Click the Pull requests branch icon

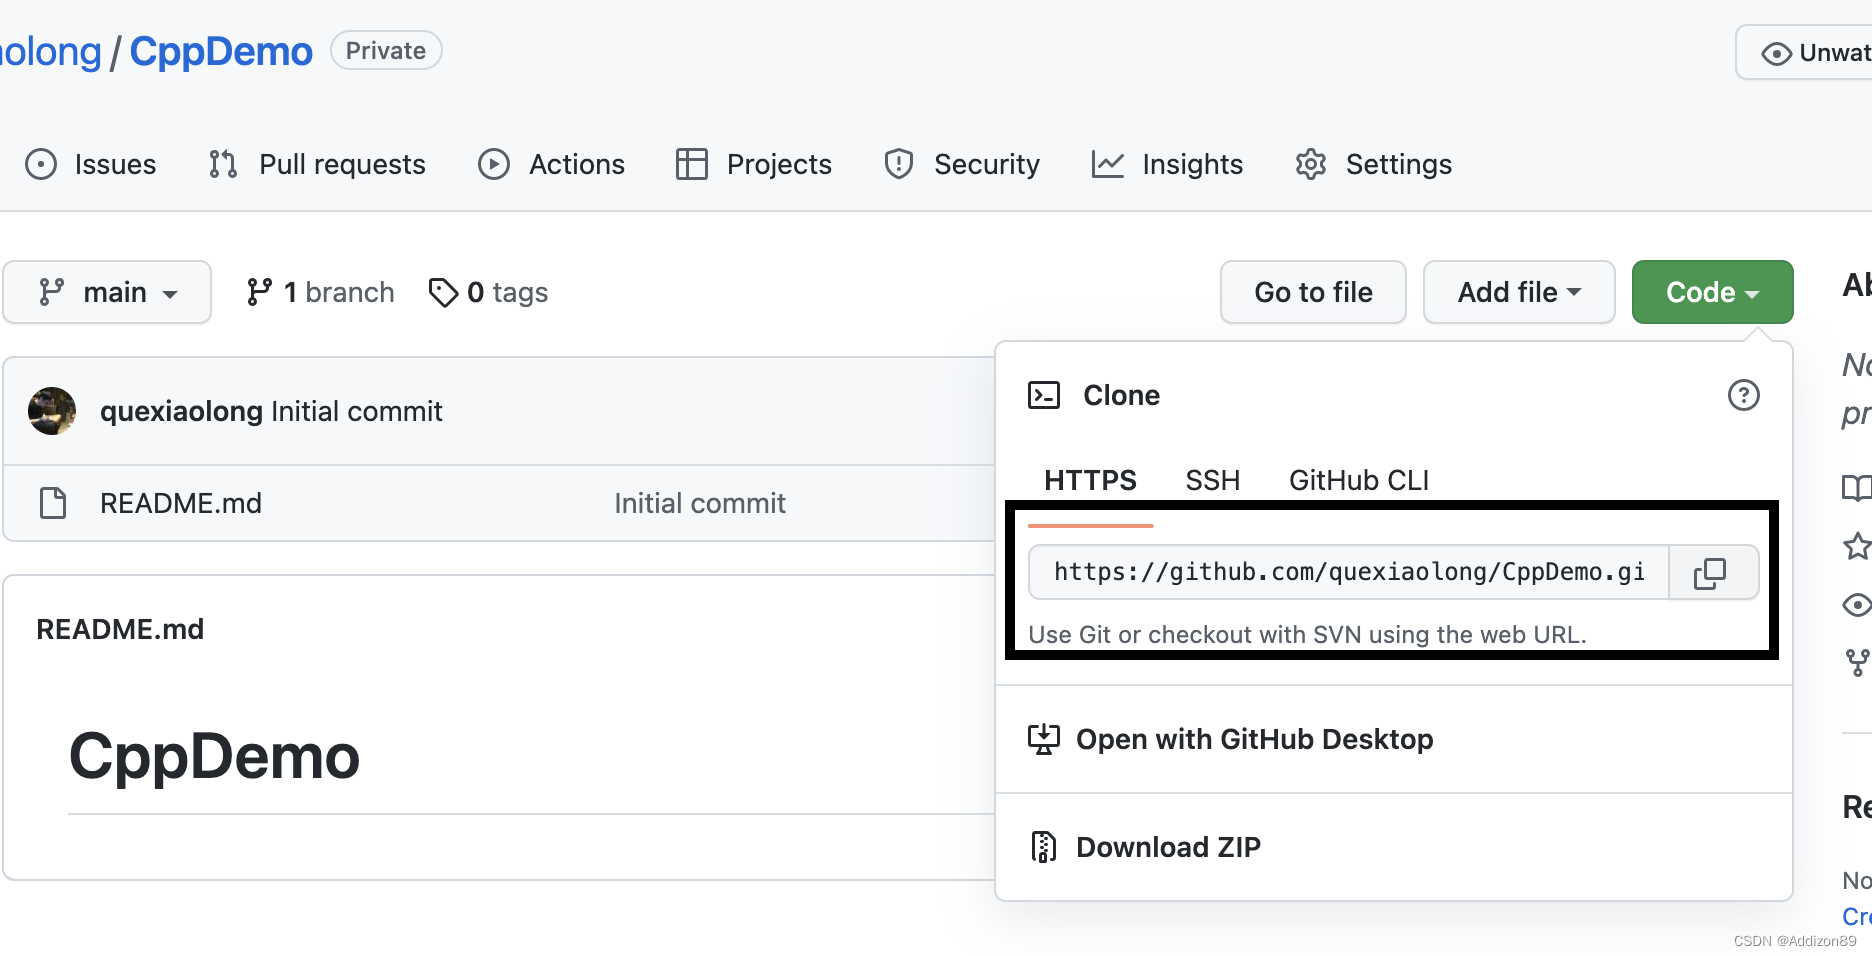pyautogui.click(x=223, y=164)
